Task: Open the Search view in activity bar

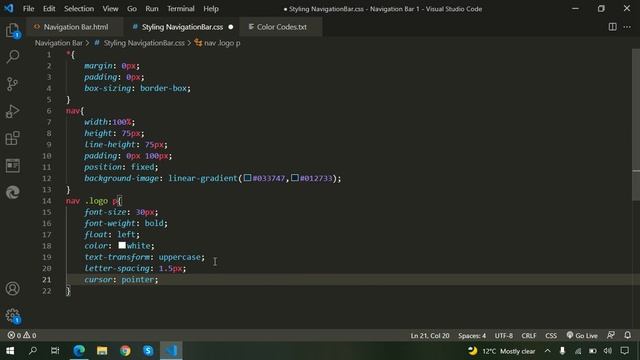Action: [13, 56]
